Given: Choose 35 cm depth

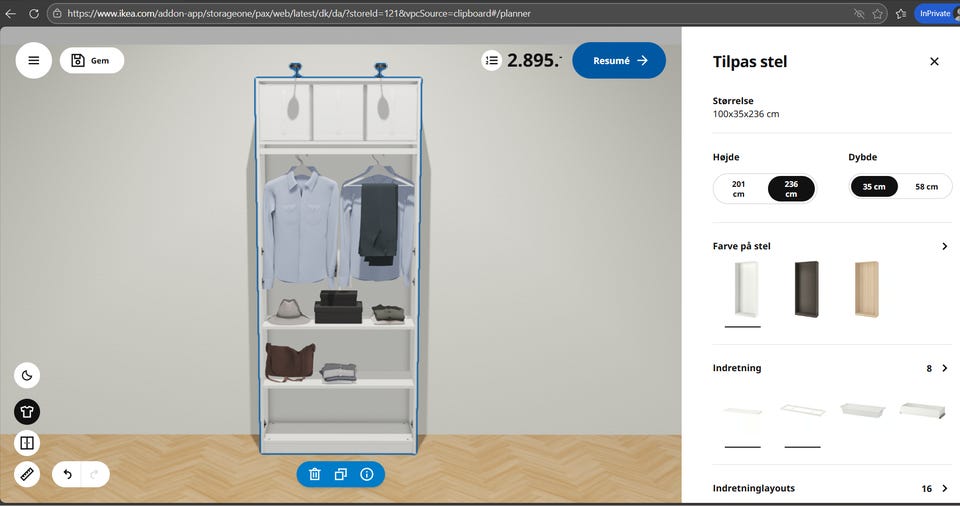Looking at the screenshot, I should [x=874, y=187].
